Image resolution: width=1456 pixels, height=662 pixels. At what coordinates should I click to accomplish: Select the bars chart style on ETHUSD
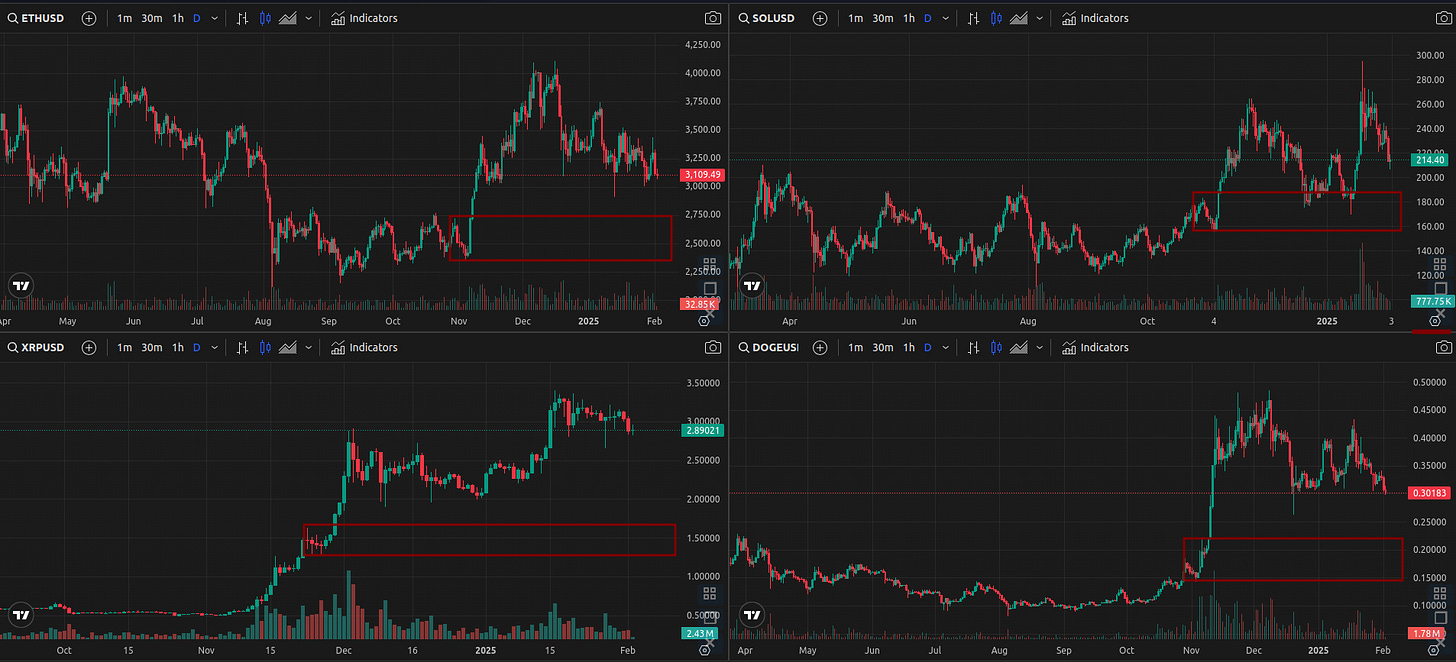pyautogui.click(x=242, y=18)
